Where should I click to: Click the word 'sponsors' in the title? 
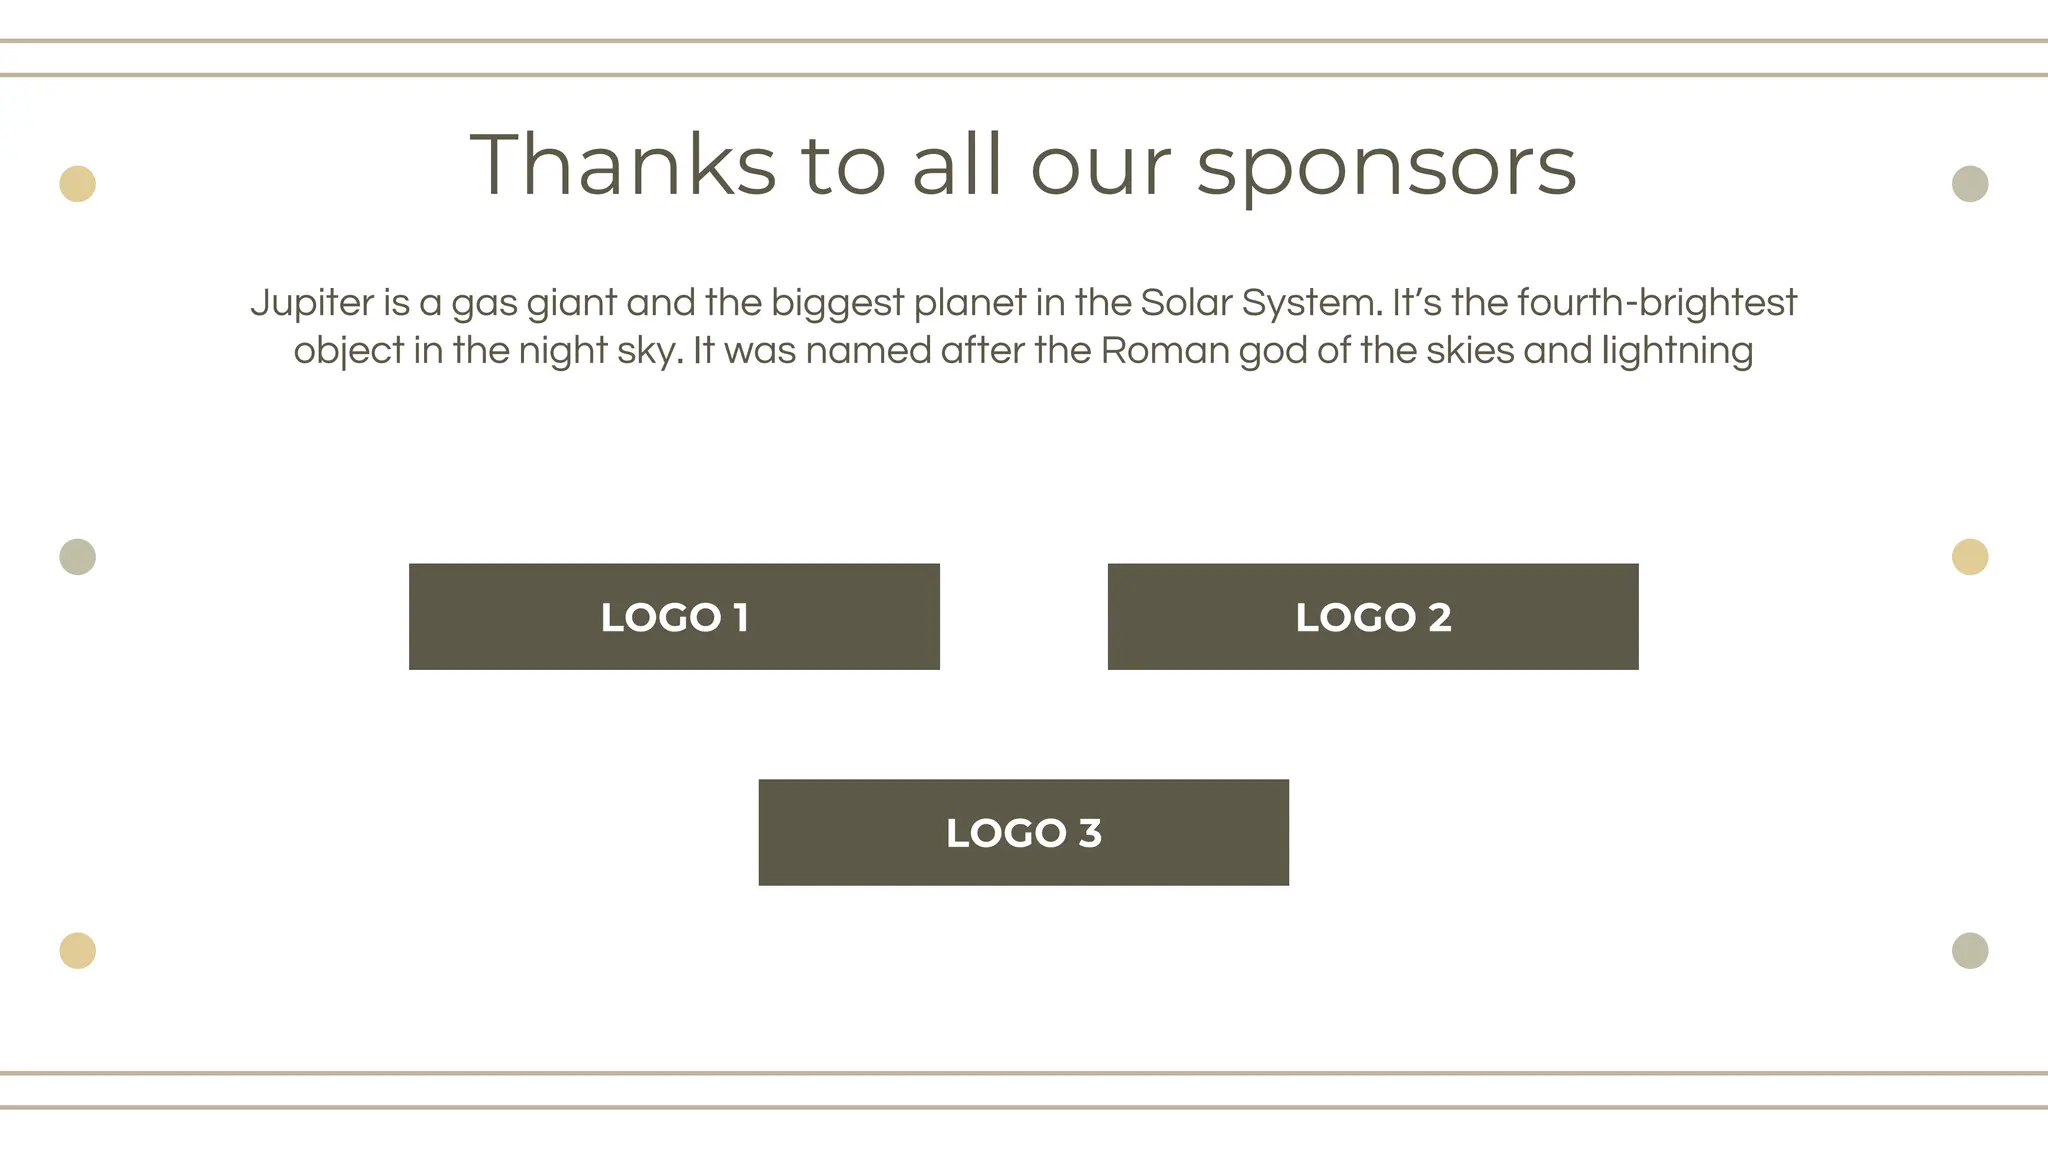pos(1386,168)
